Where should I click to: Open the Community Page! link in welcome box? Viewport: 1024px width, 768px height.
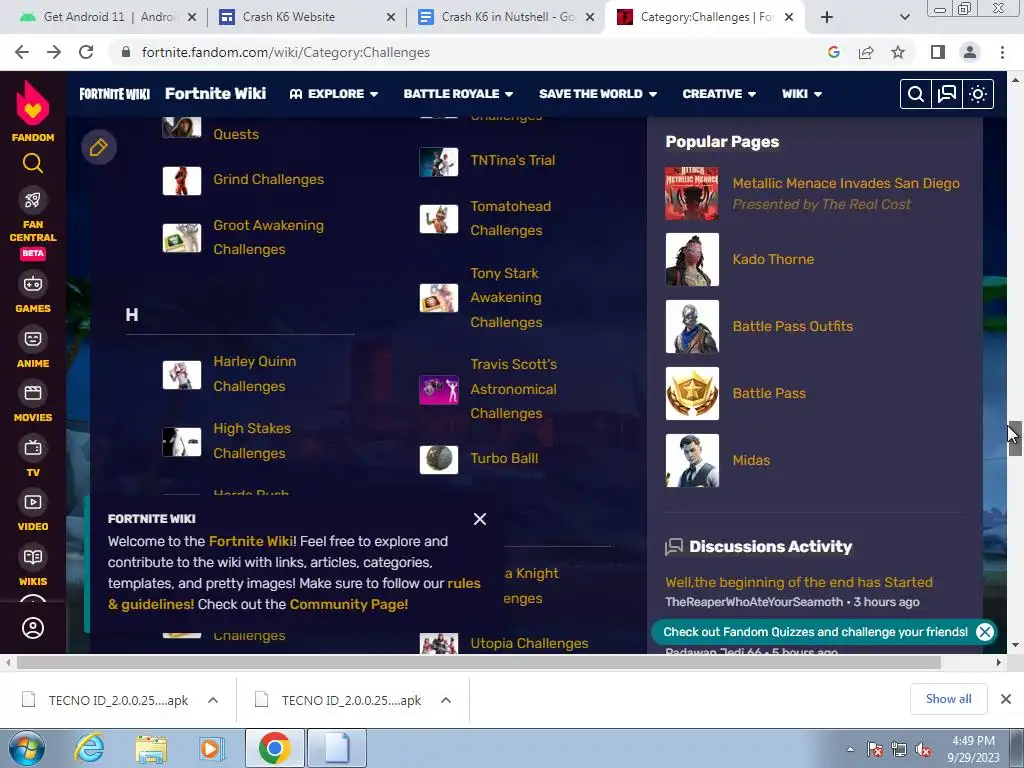click(349, 604)
